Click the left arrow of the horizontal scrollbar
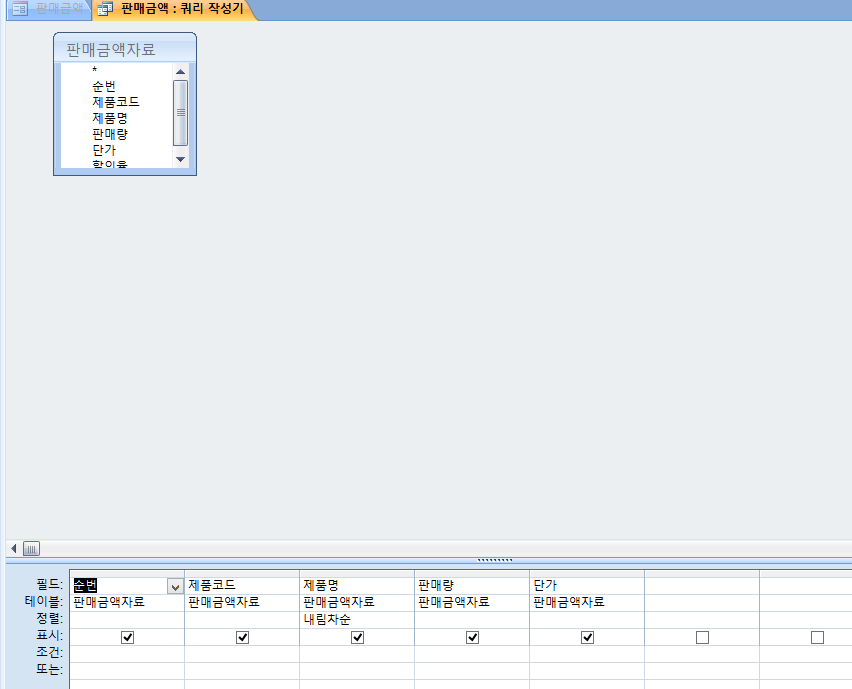 click(x=13, y=548)
